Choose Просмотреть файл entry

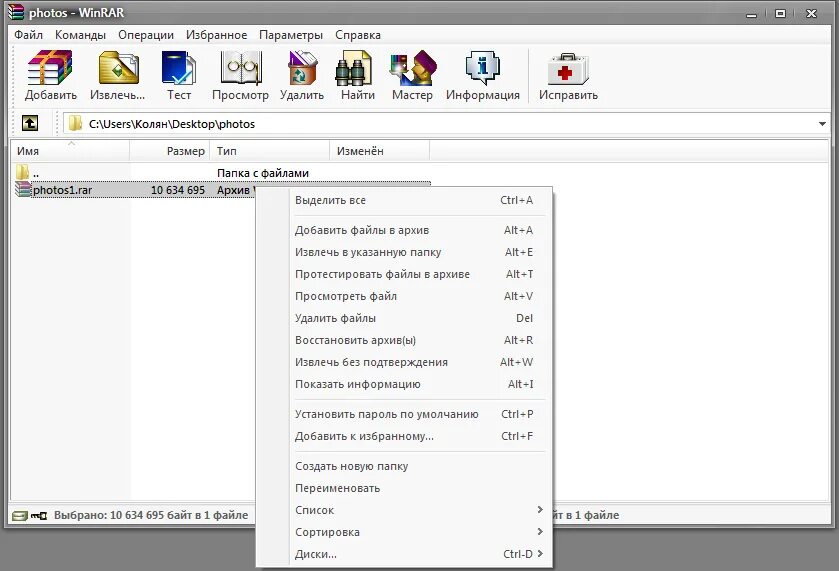[414, 296]
